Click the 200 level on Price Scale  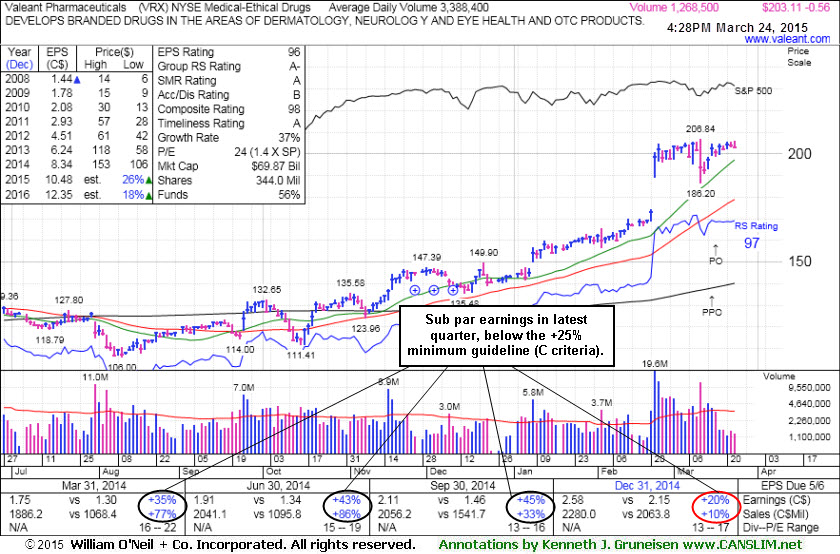[799, 154]
